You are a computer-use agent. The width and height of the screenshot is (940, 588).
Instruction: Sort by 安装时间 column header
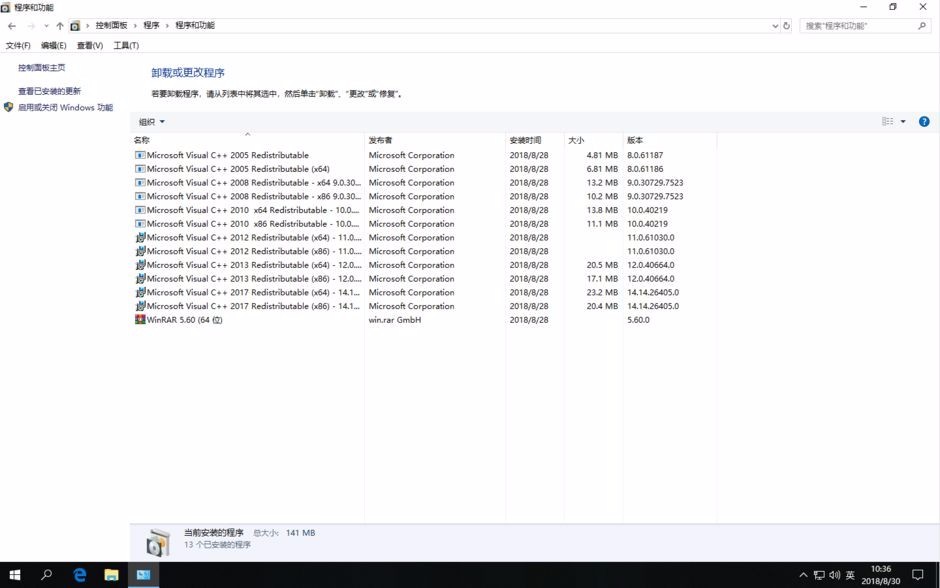pos(534,140)
